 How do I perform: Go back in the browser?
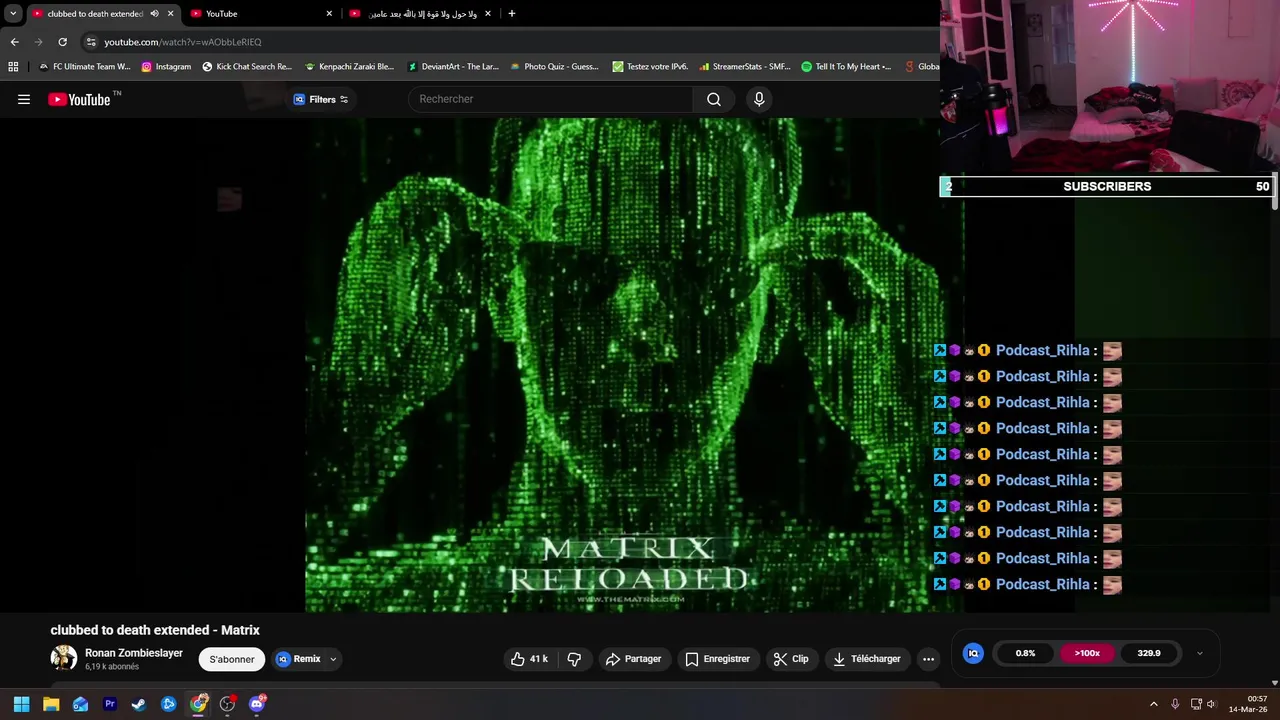click(x=14, y=42)
